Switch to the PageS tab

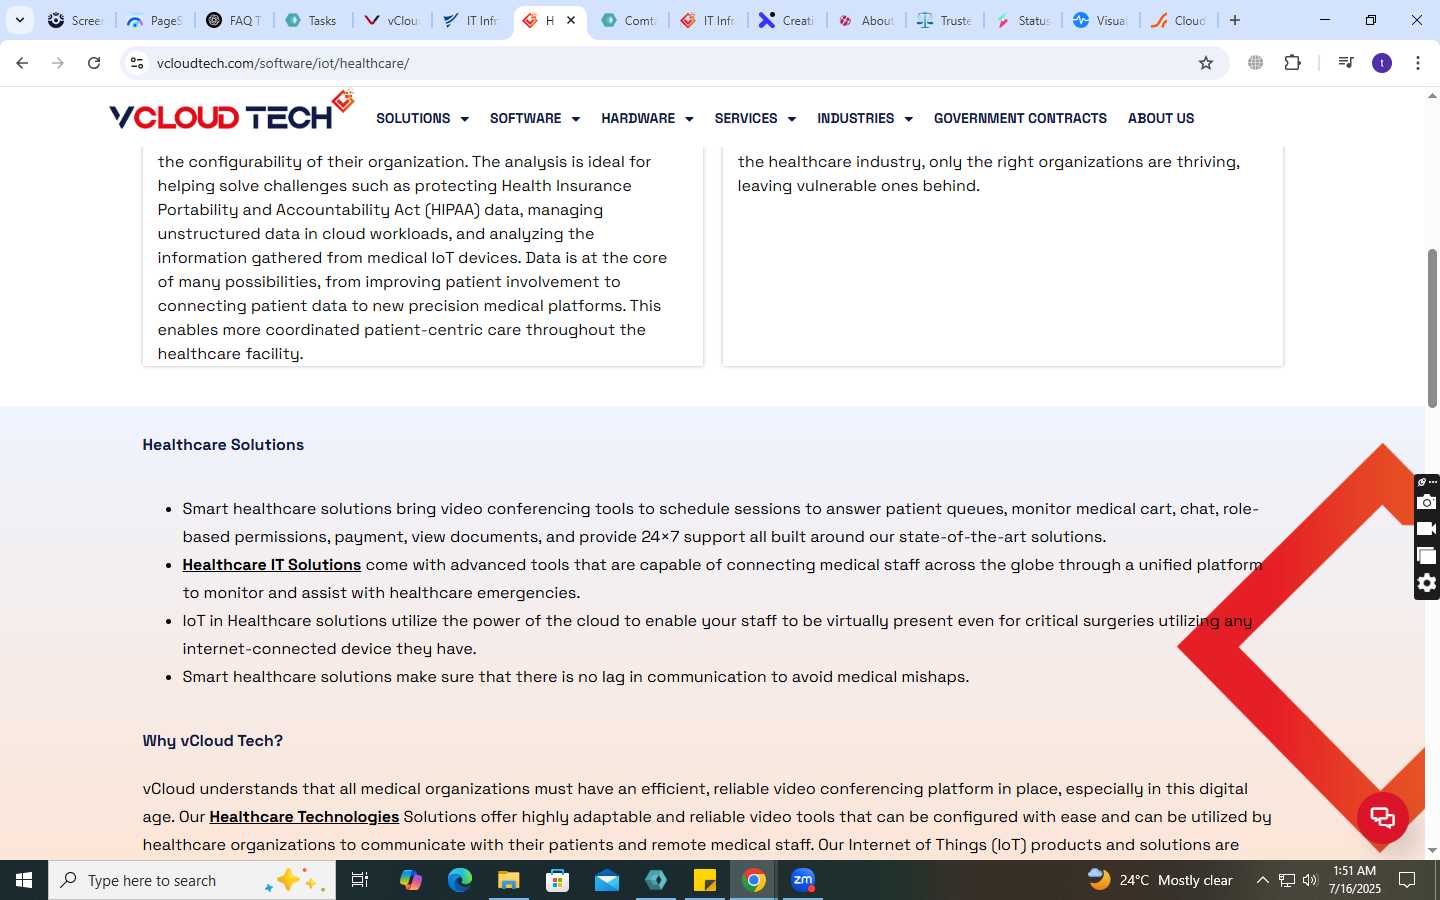[154, 20]
